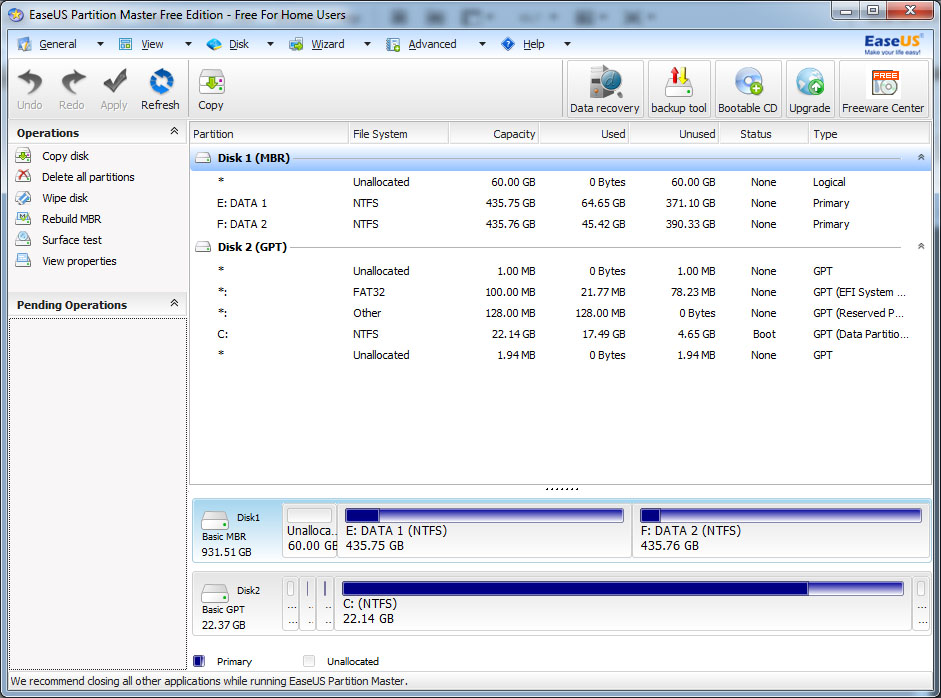Click the dotted pane splitter handle
The image size is (941, 698).
pos(562,489)
